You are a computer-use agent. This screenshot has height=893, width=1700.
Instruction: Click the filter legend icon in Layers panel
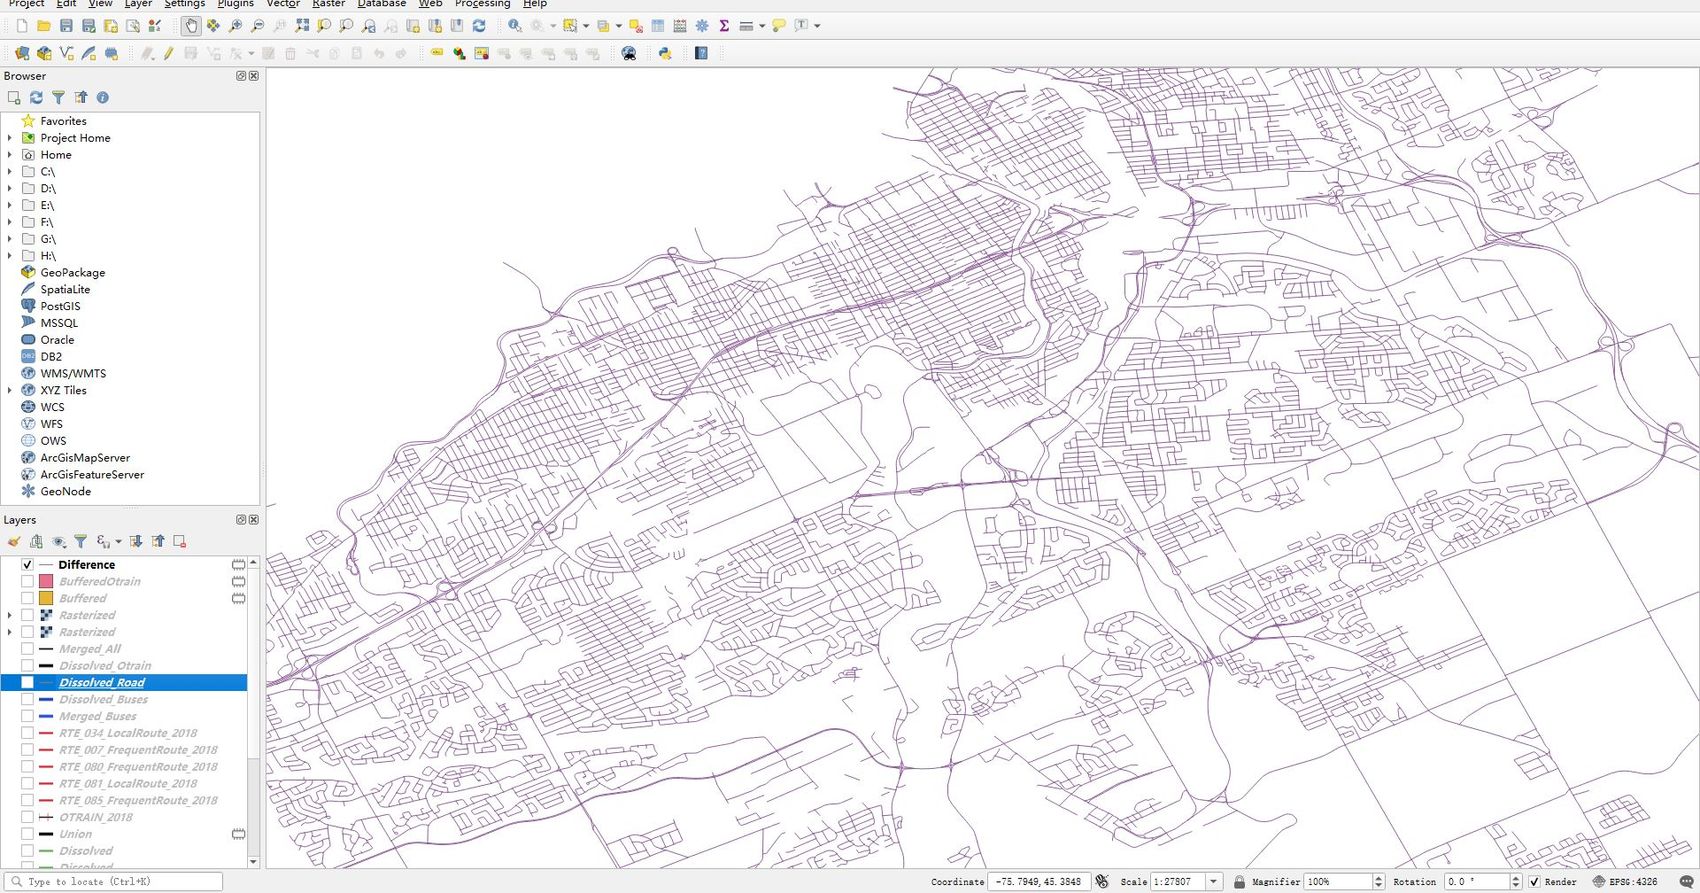[81, 541]
